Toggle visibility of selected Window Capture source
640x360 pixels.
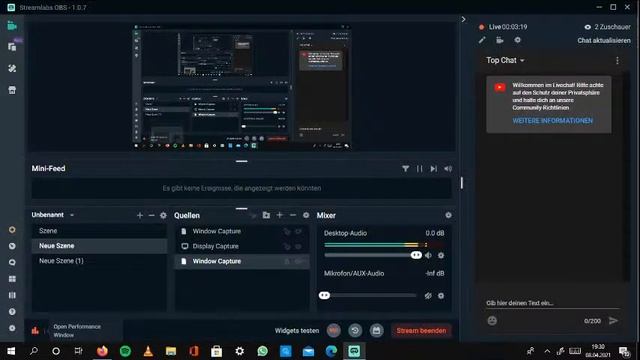(x=300, y=261)
